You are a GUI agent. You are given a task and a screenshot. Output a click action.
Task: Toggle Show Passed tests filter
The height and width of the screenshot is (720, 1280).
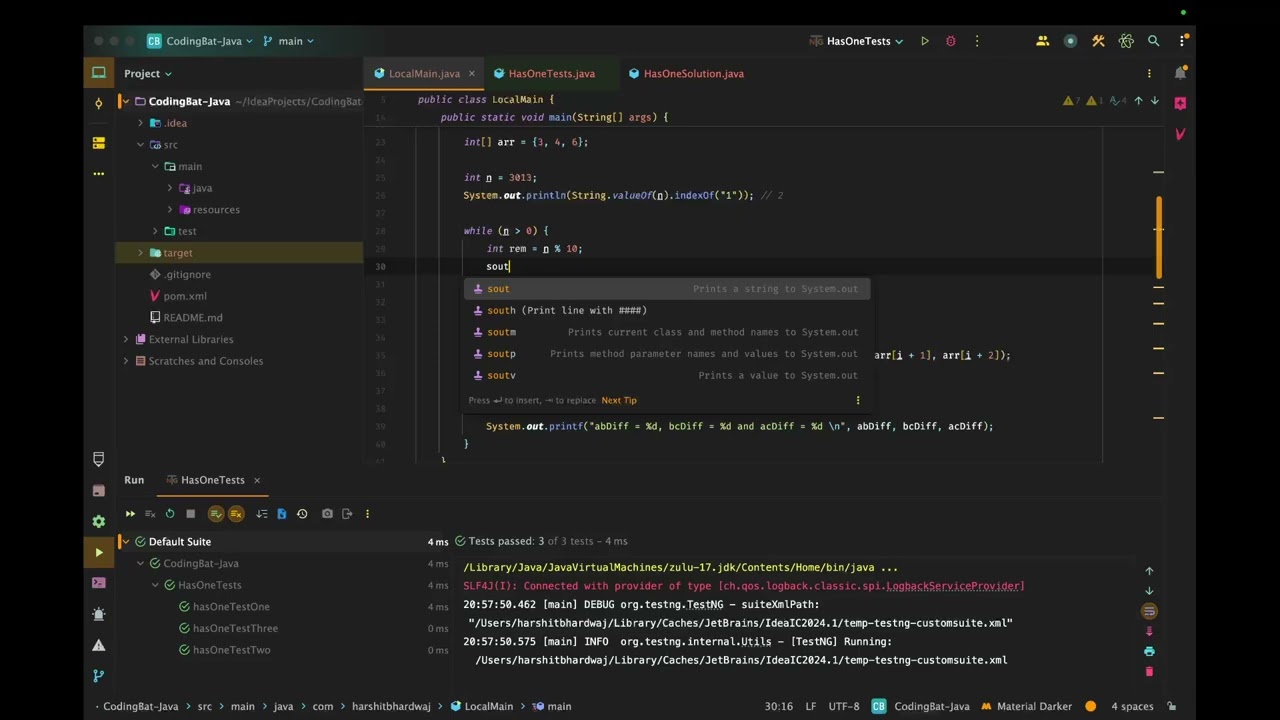pyautogui.click(x=216, y=514)
